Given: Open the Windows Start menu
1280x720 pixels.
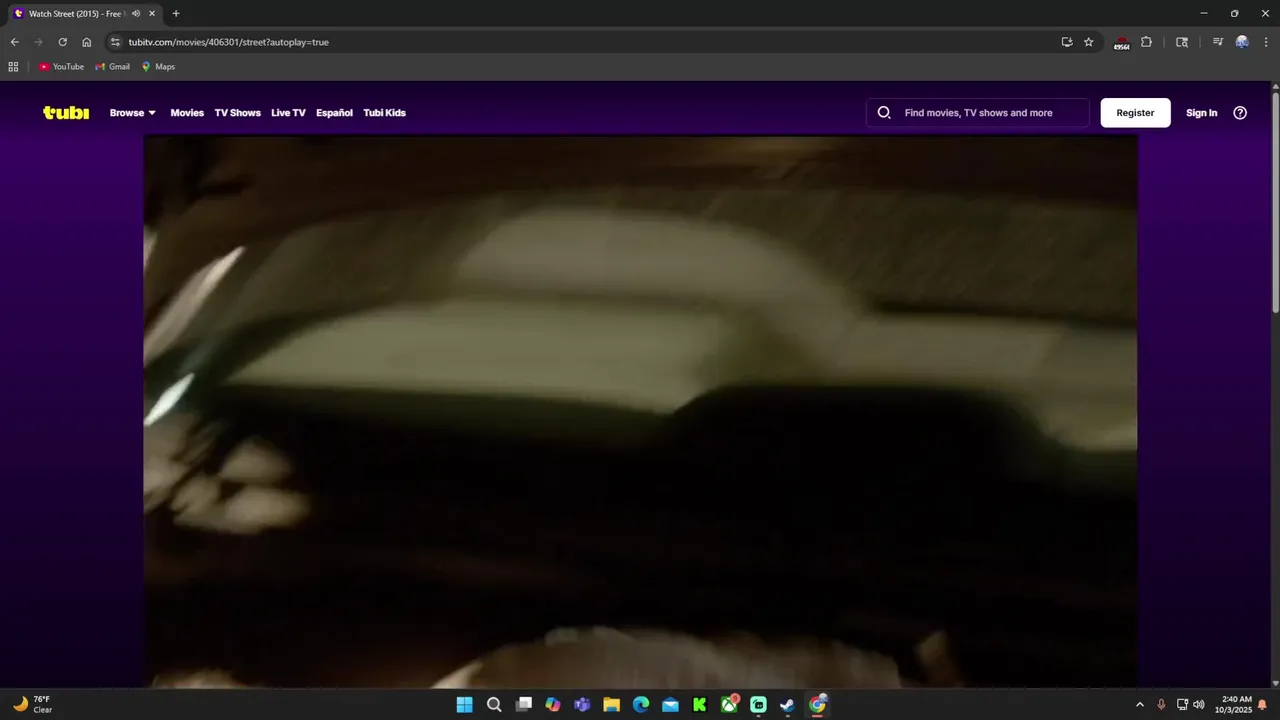Looking at the screenshot, I should click(464, 705).
